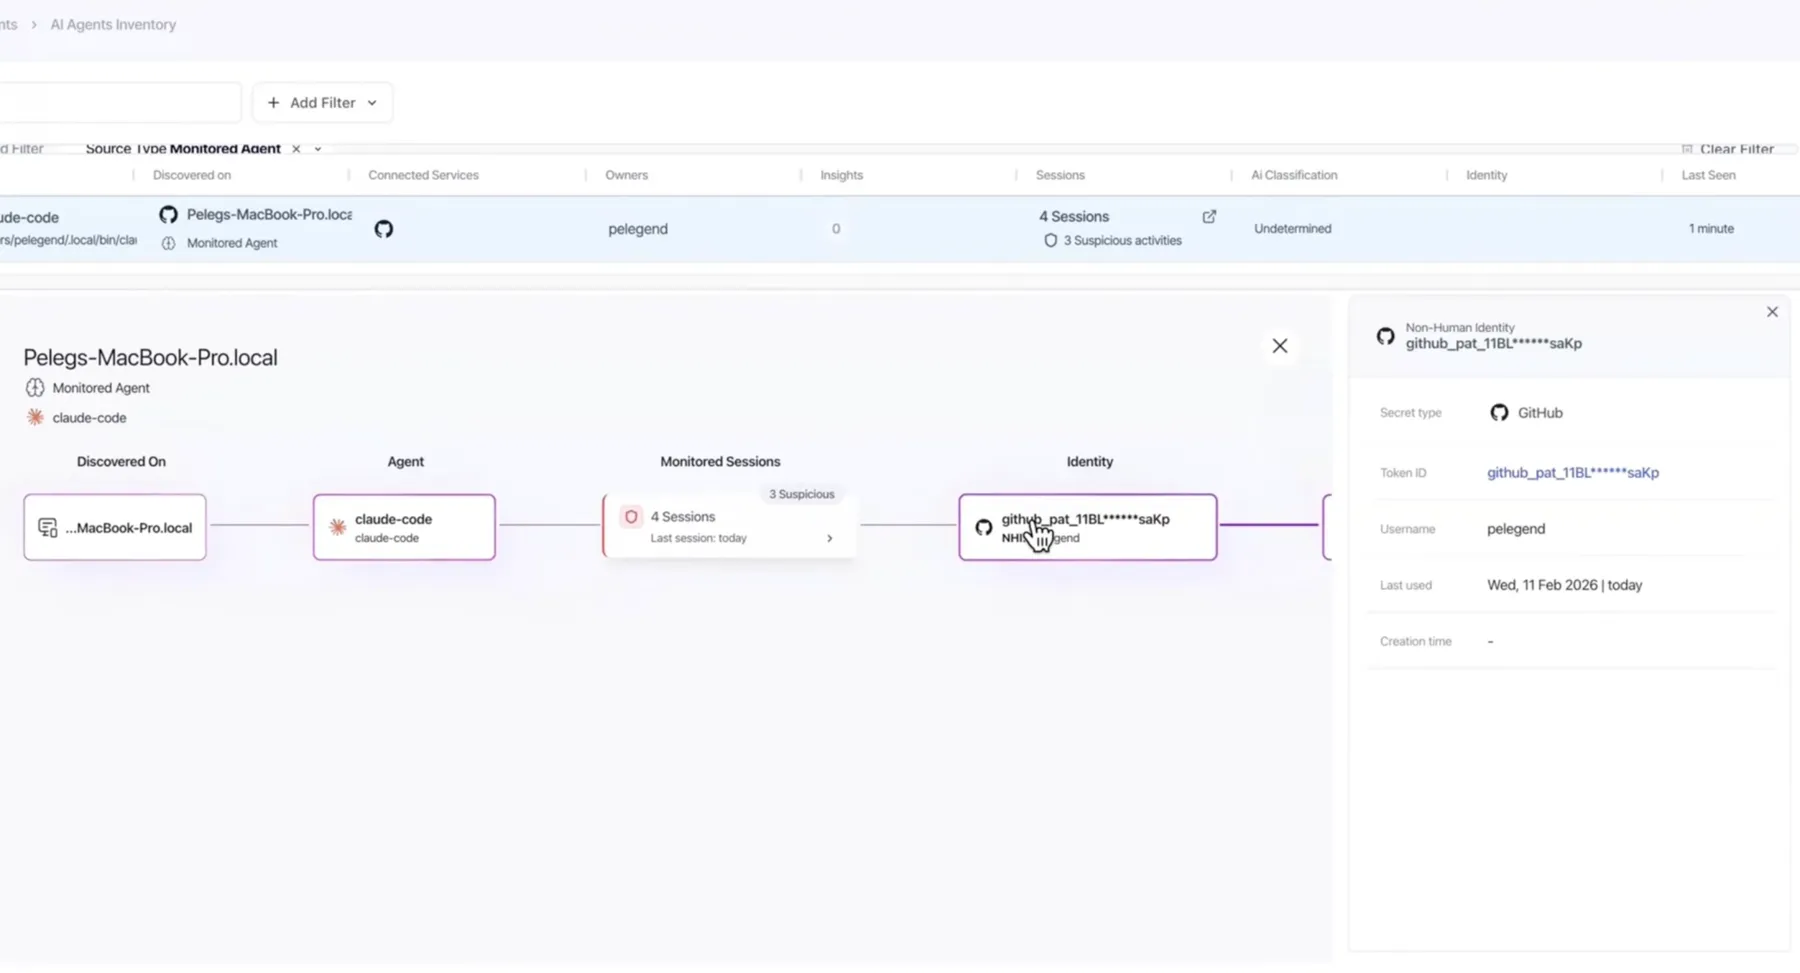Click the Discovered on column header
This screenshot has height=973, width=1800.
192,175
